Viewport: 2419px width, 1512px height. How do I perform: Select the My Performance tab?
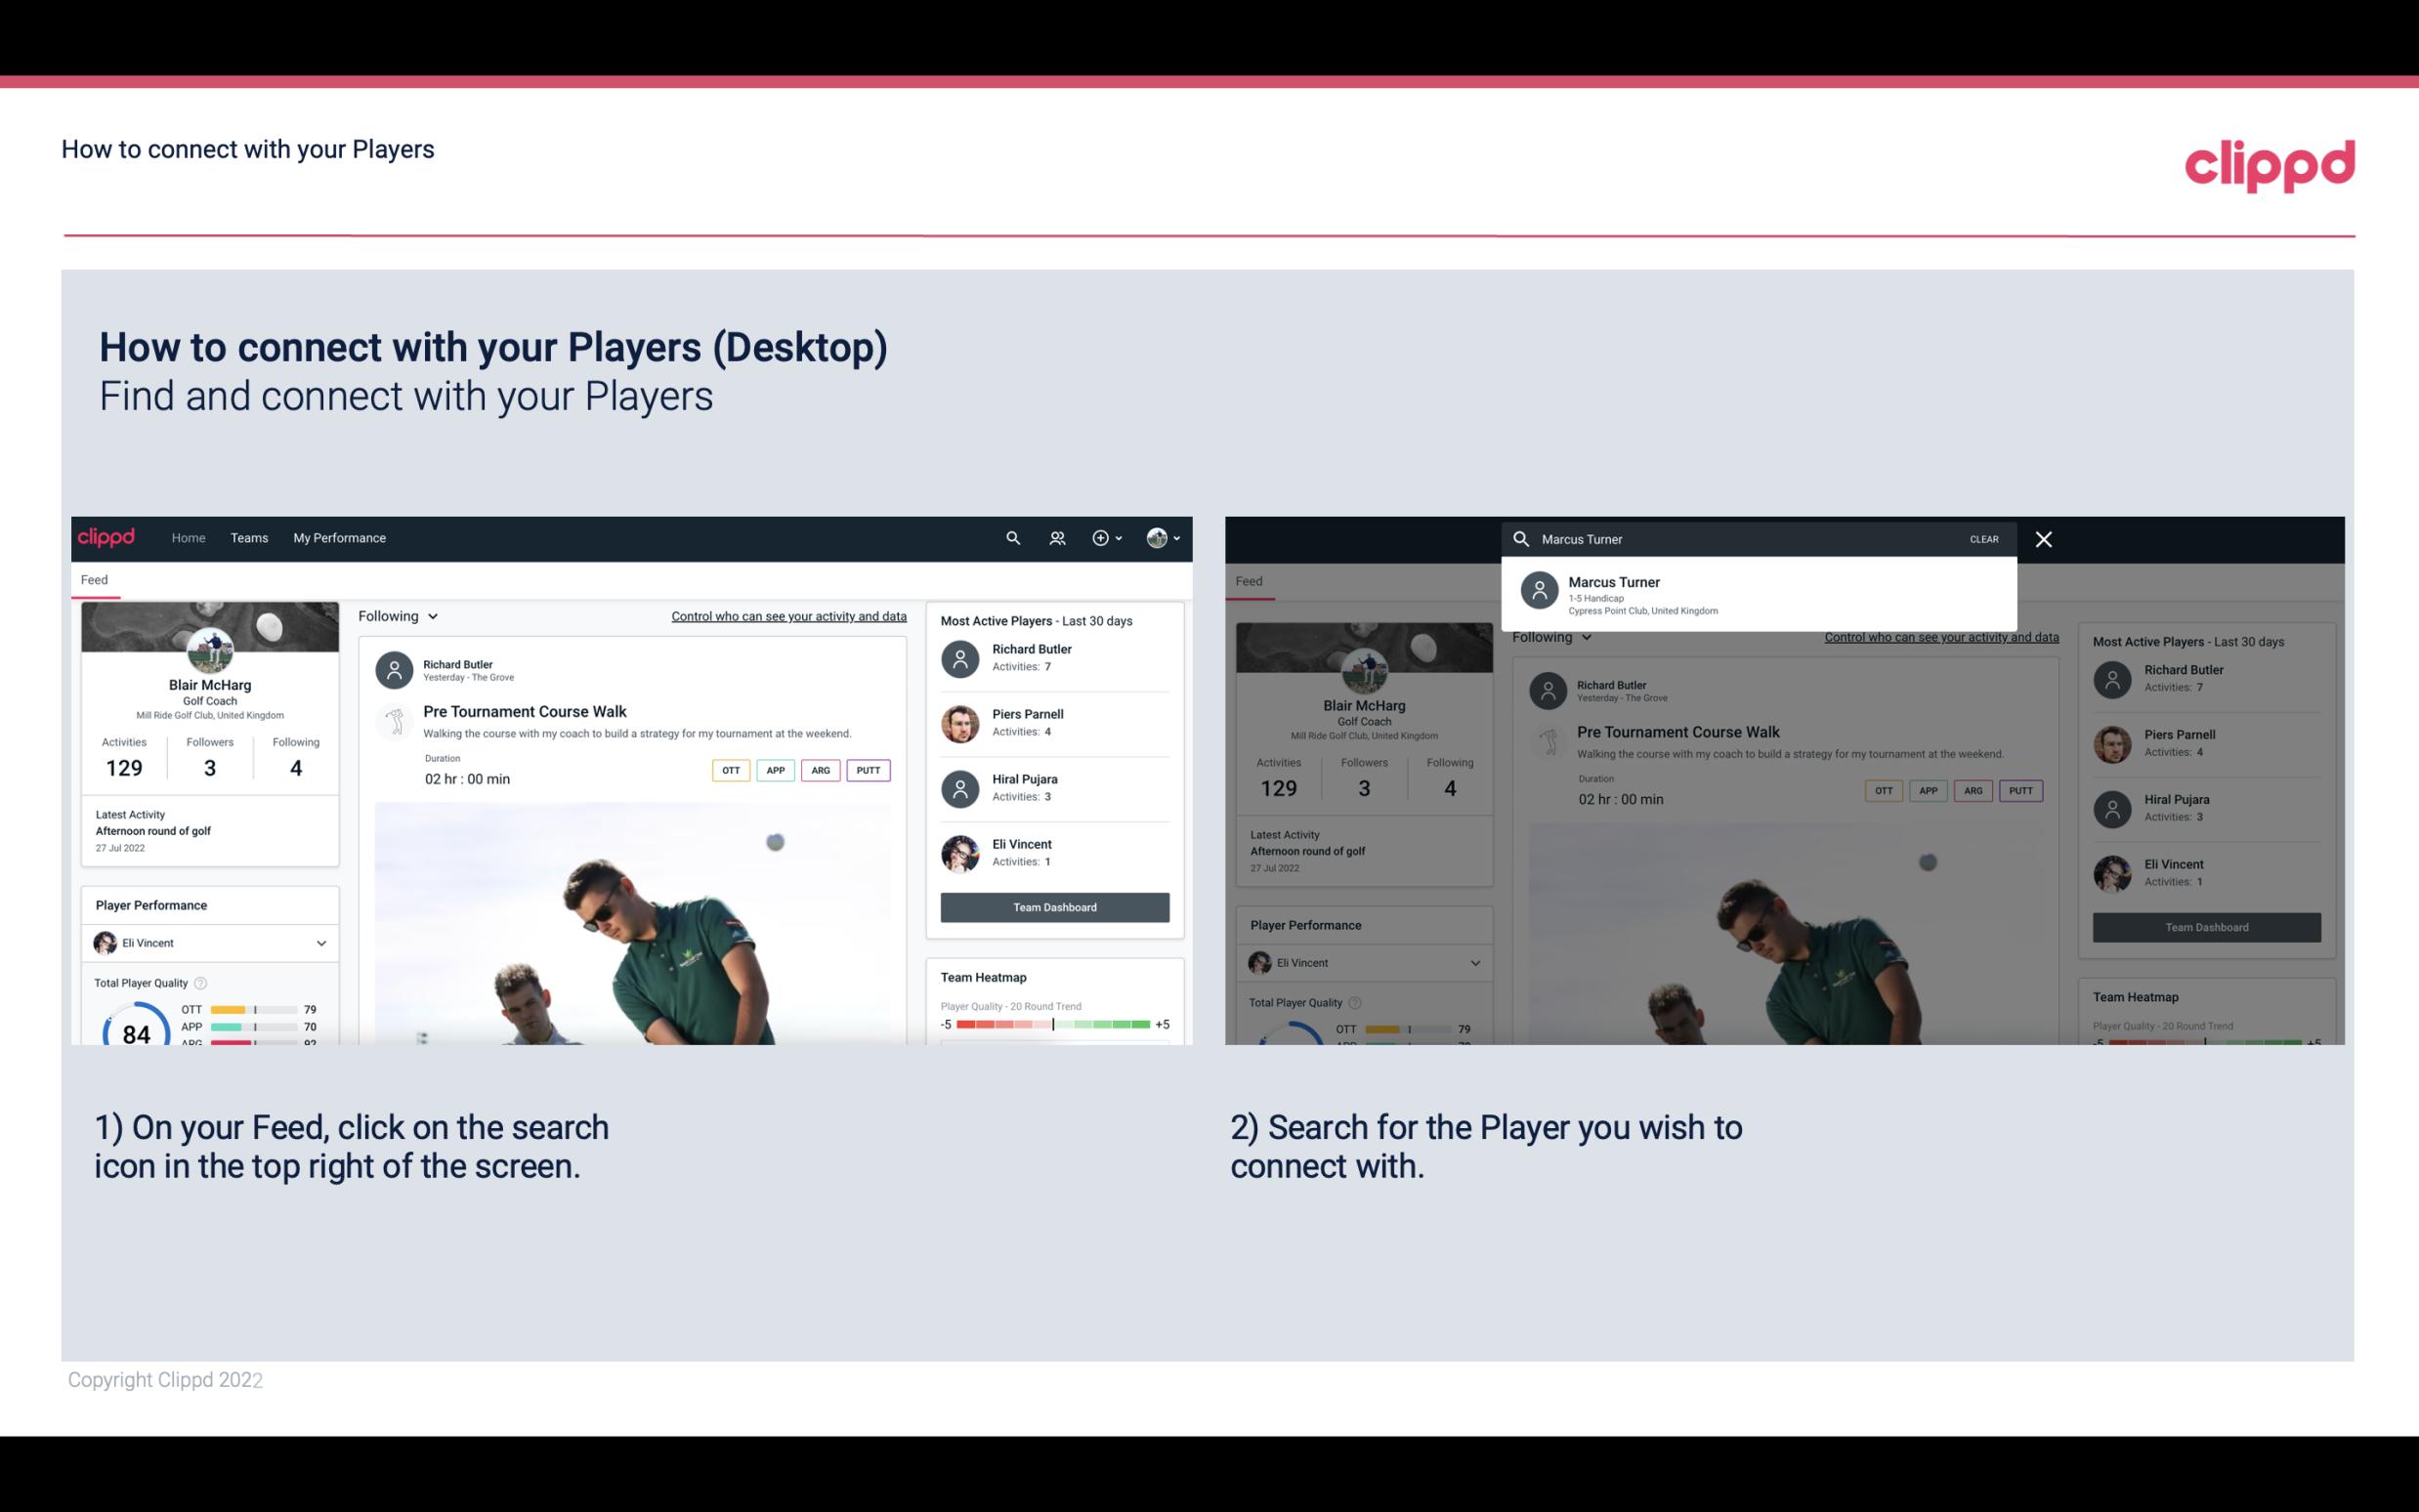coord(340,536)
